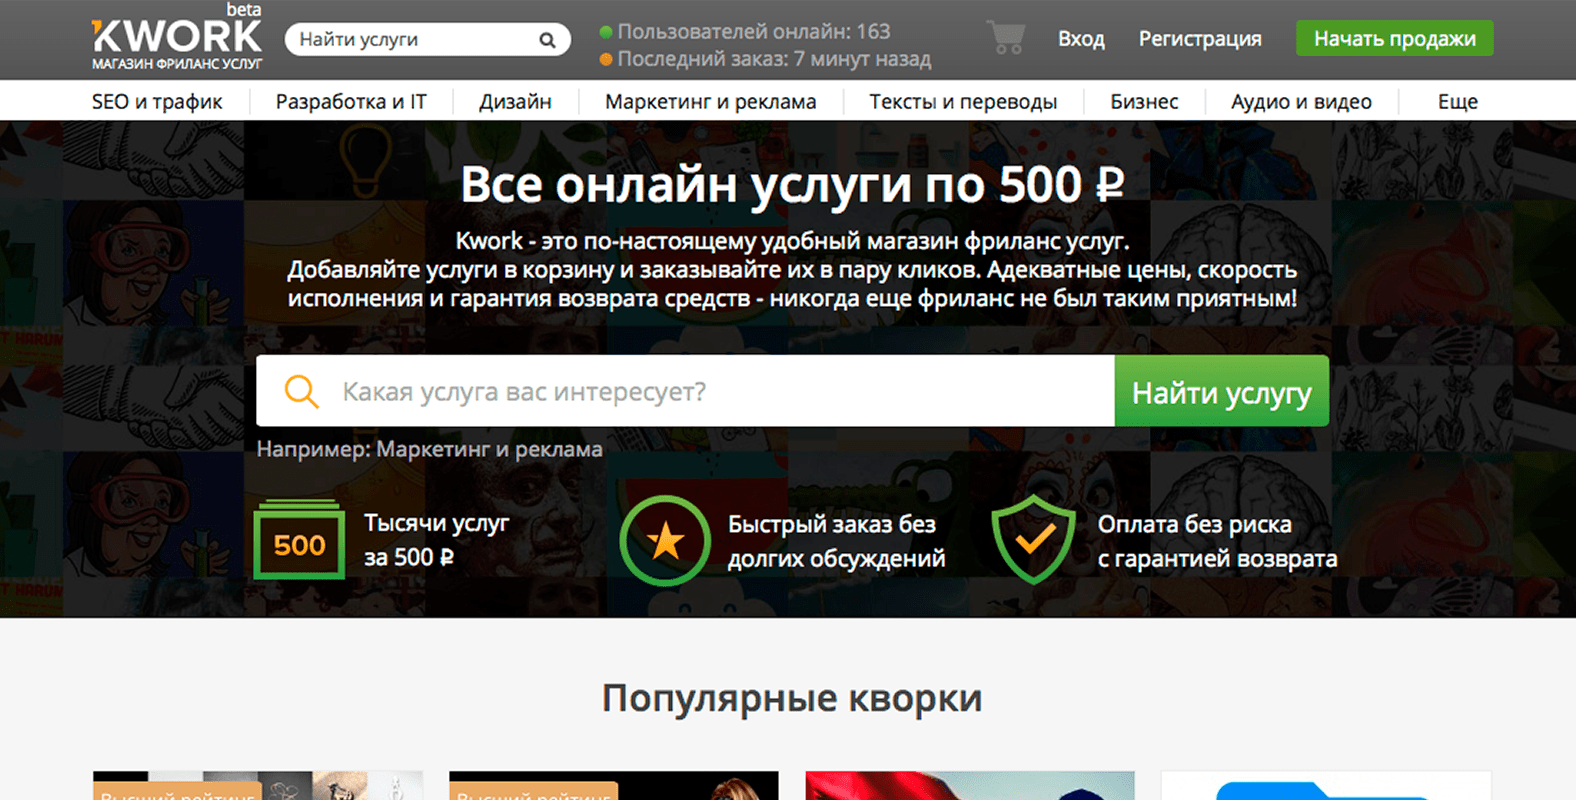Open the Бизнес category

[1144, 101]
